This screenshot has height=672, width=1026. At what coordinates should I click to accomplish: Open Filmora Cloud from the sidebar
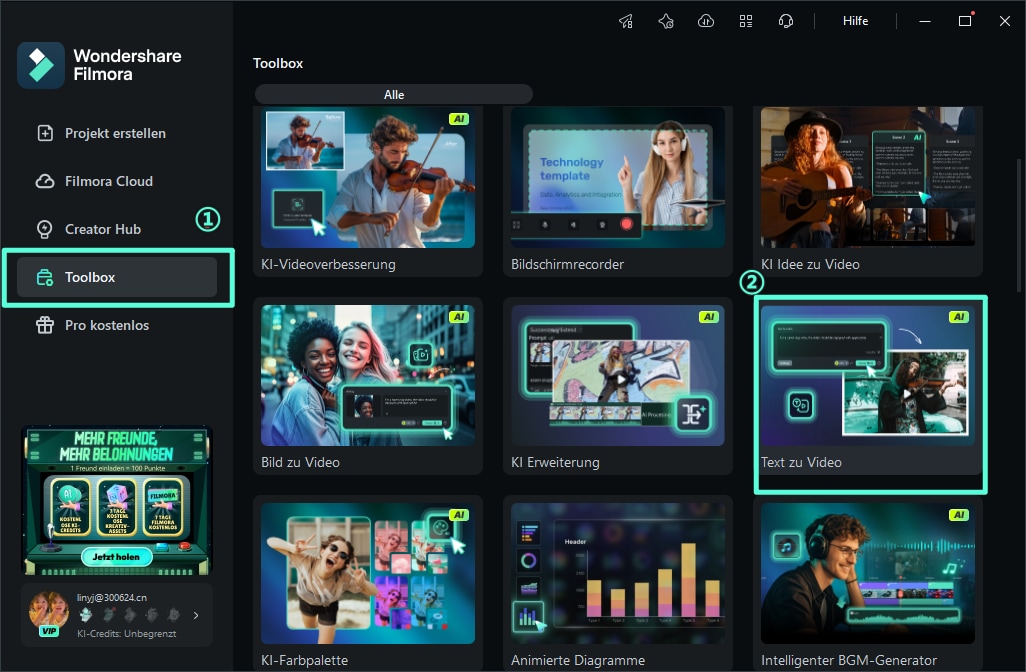106,180
